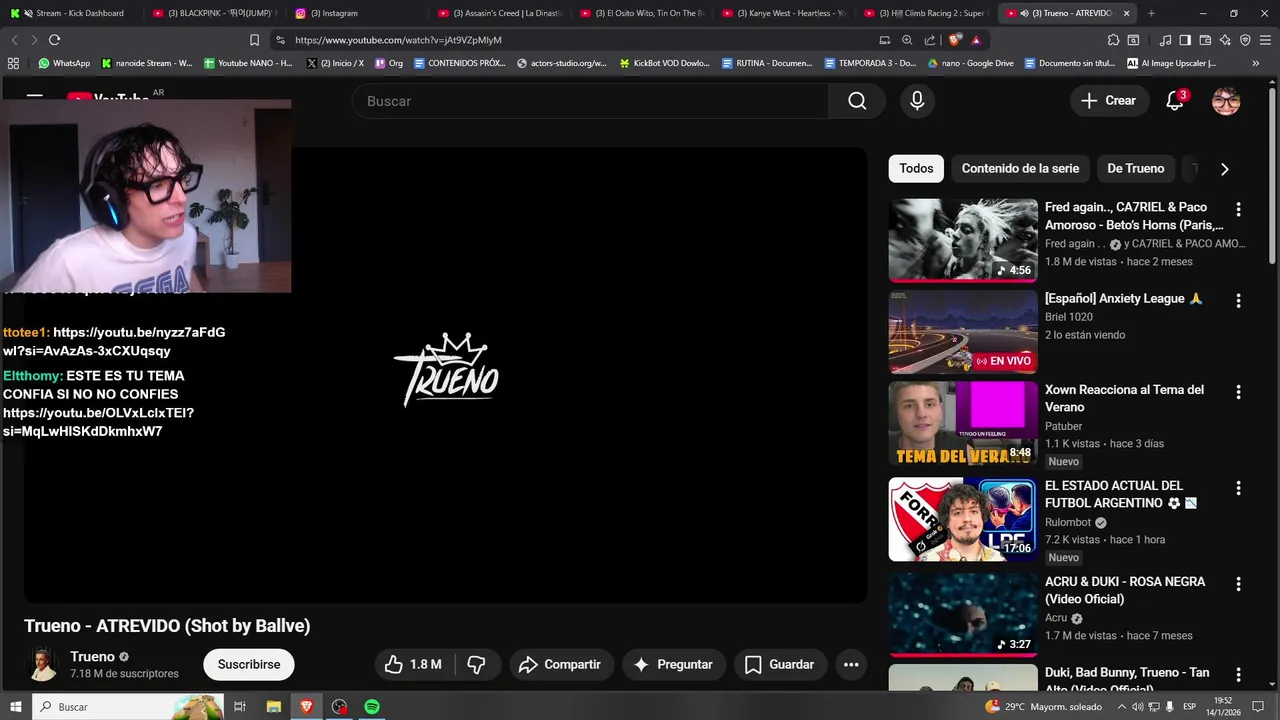Open media control music note icon
Screen dimensions: 1280x720
point(1165,40)
